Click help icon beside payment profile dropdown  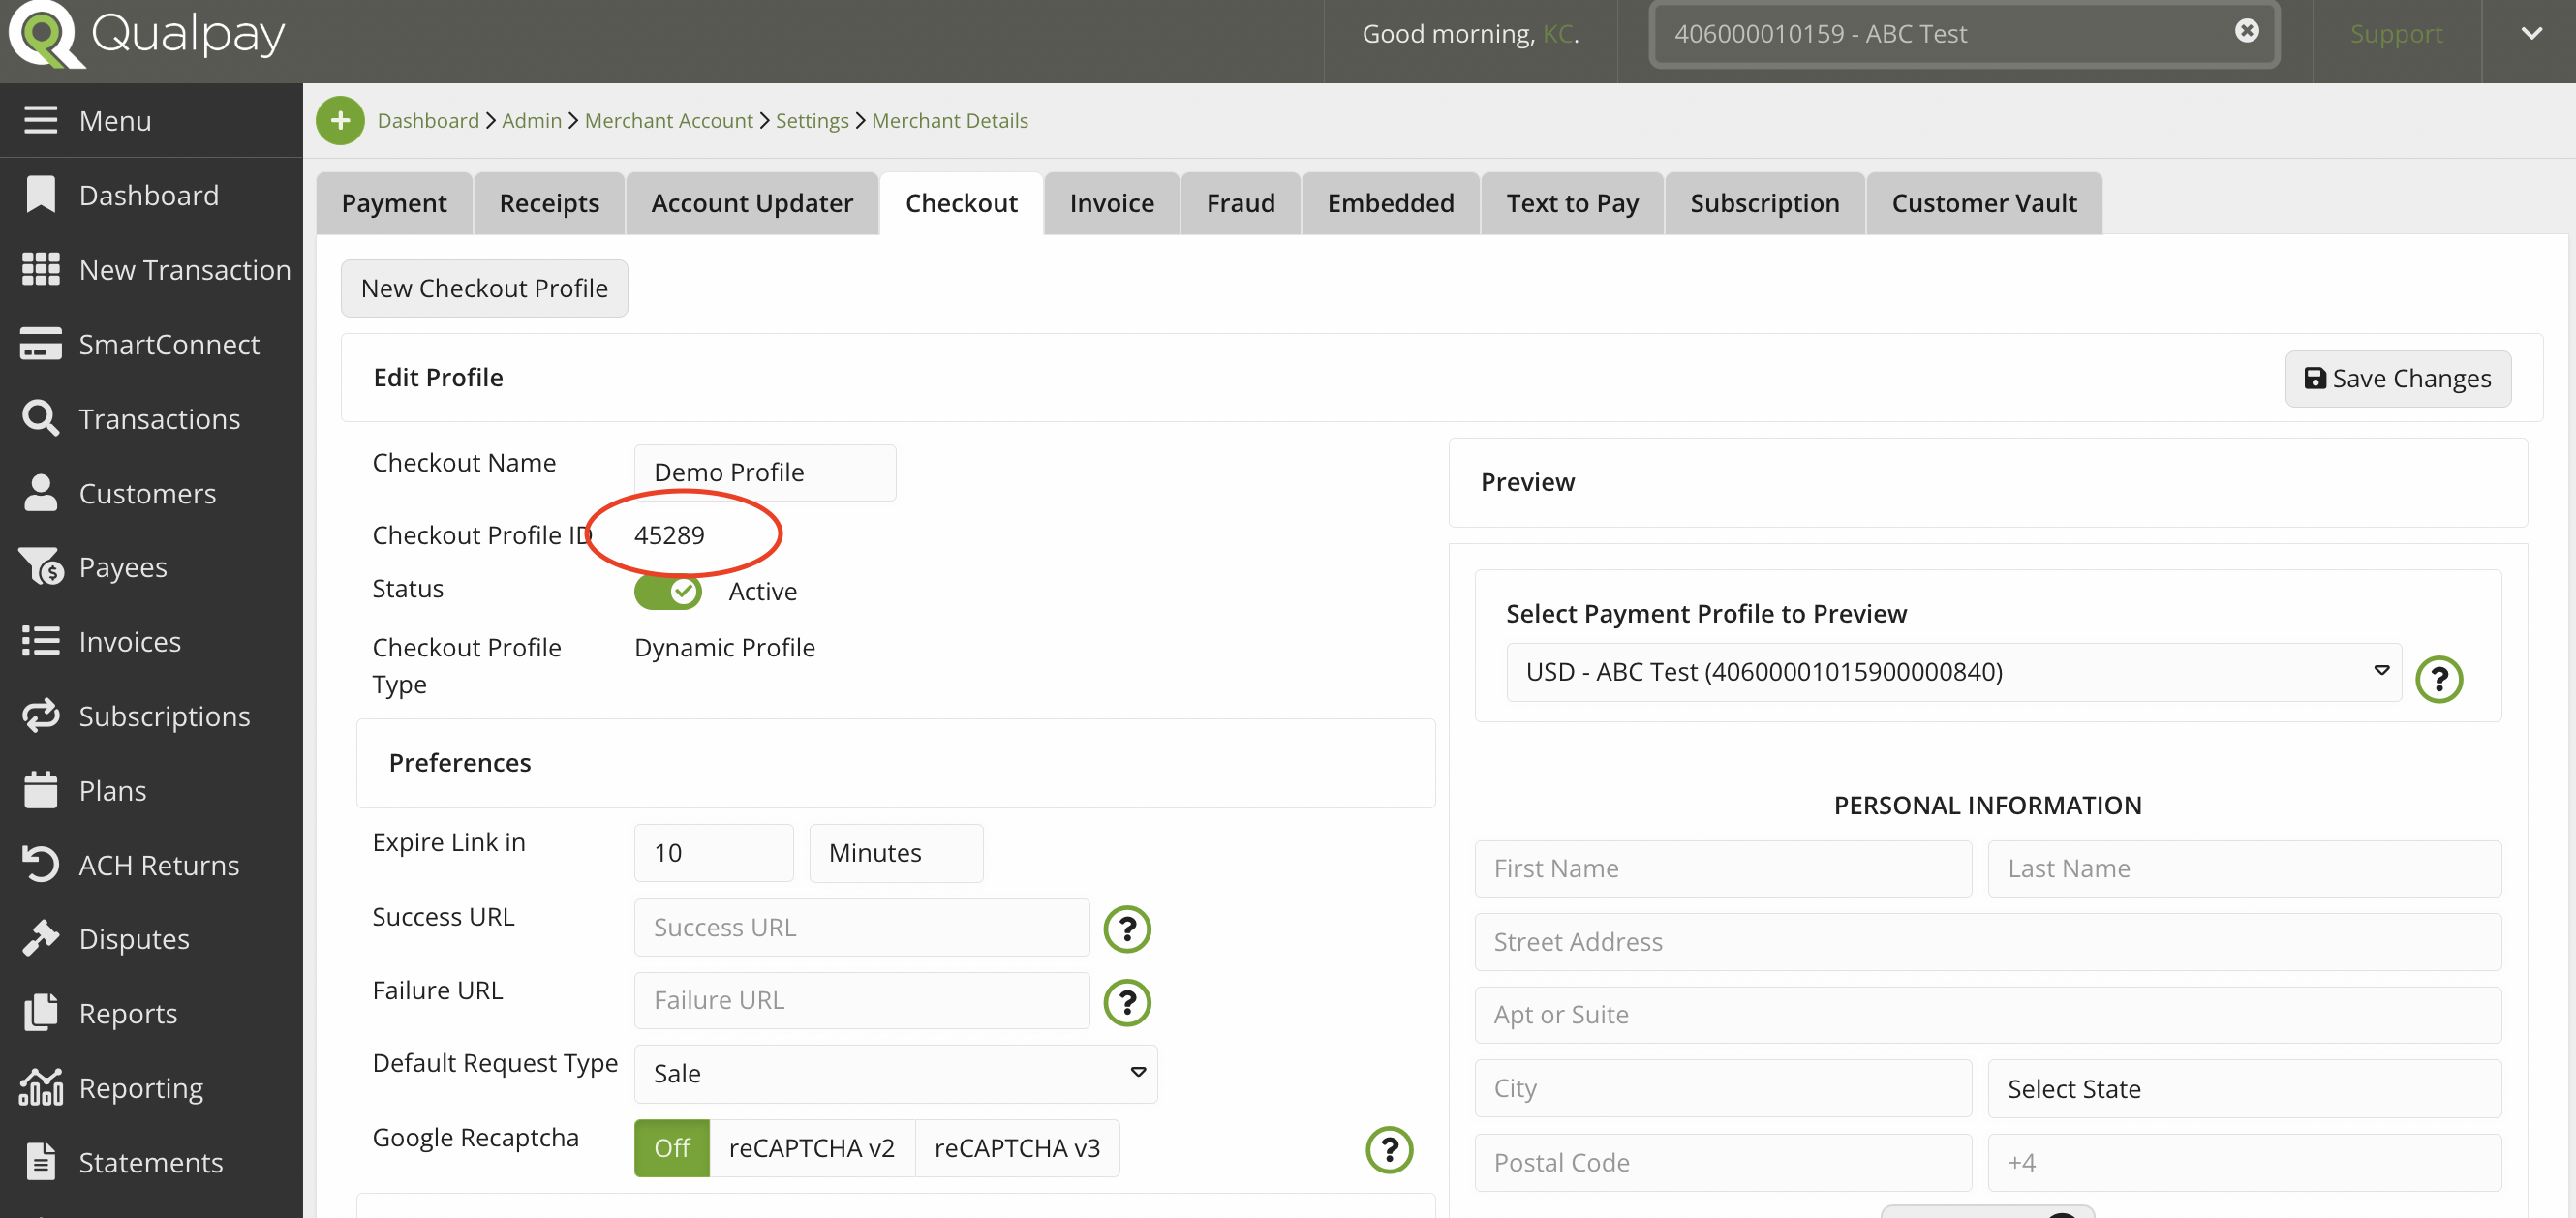coord(2439,679)
